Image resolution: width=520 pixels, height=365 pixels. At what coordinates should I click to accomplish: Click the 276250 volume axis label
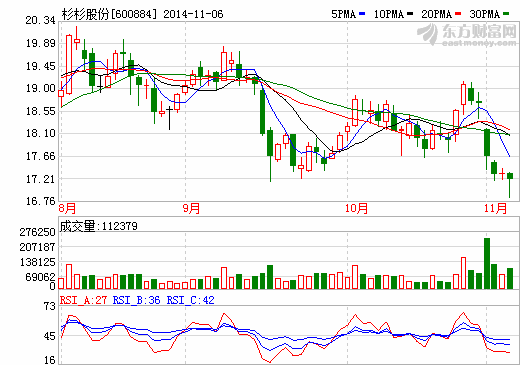click(37, 232)
